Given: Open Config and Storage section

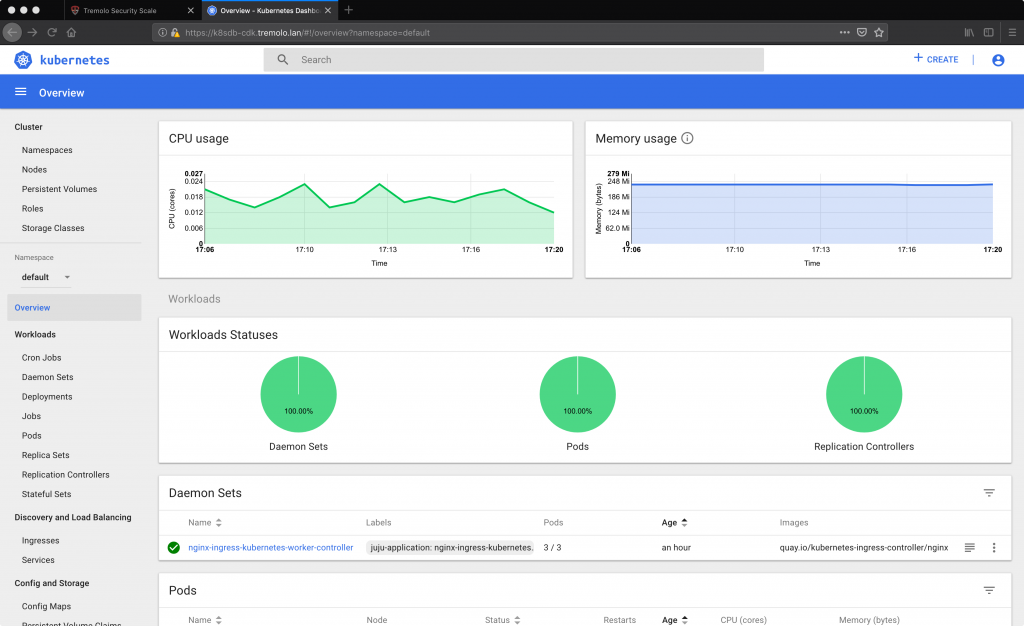Looking at the screenshot, I should click(52, 584).
